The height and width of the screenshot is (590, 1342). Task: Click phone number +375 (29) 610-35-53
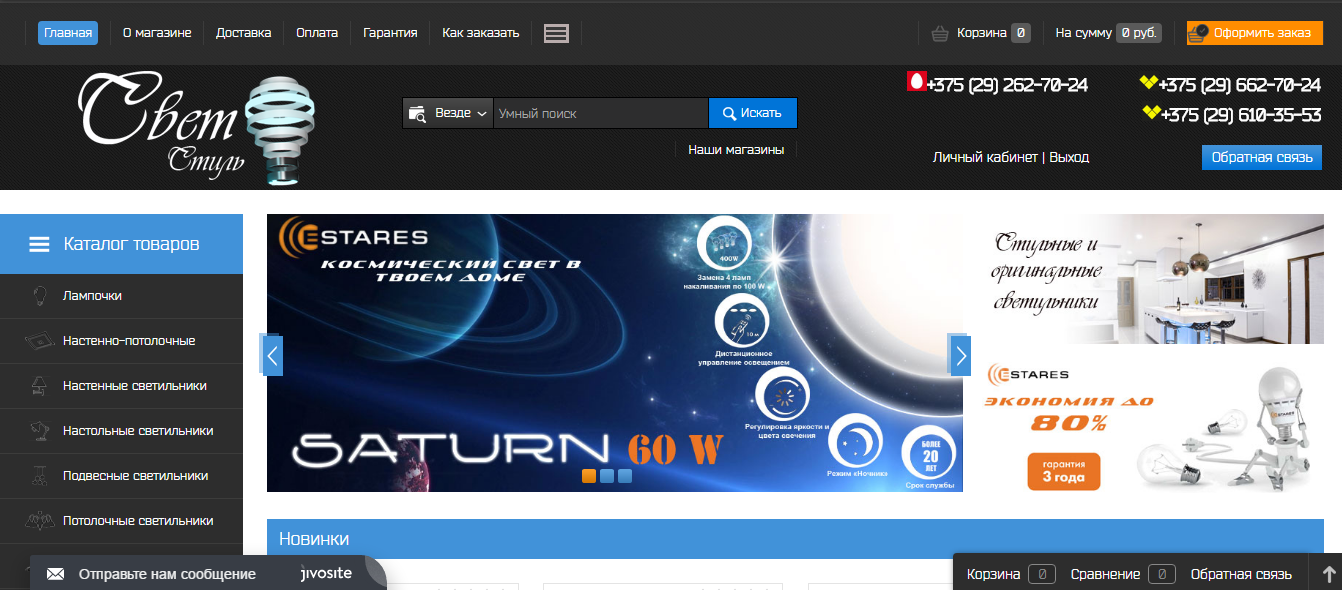click(x=1240, y=115)
